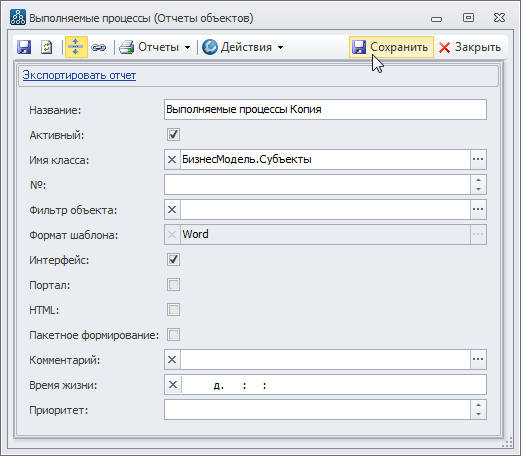
Task: Uncheck the Активный checkbox
Action: [173, 135]
